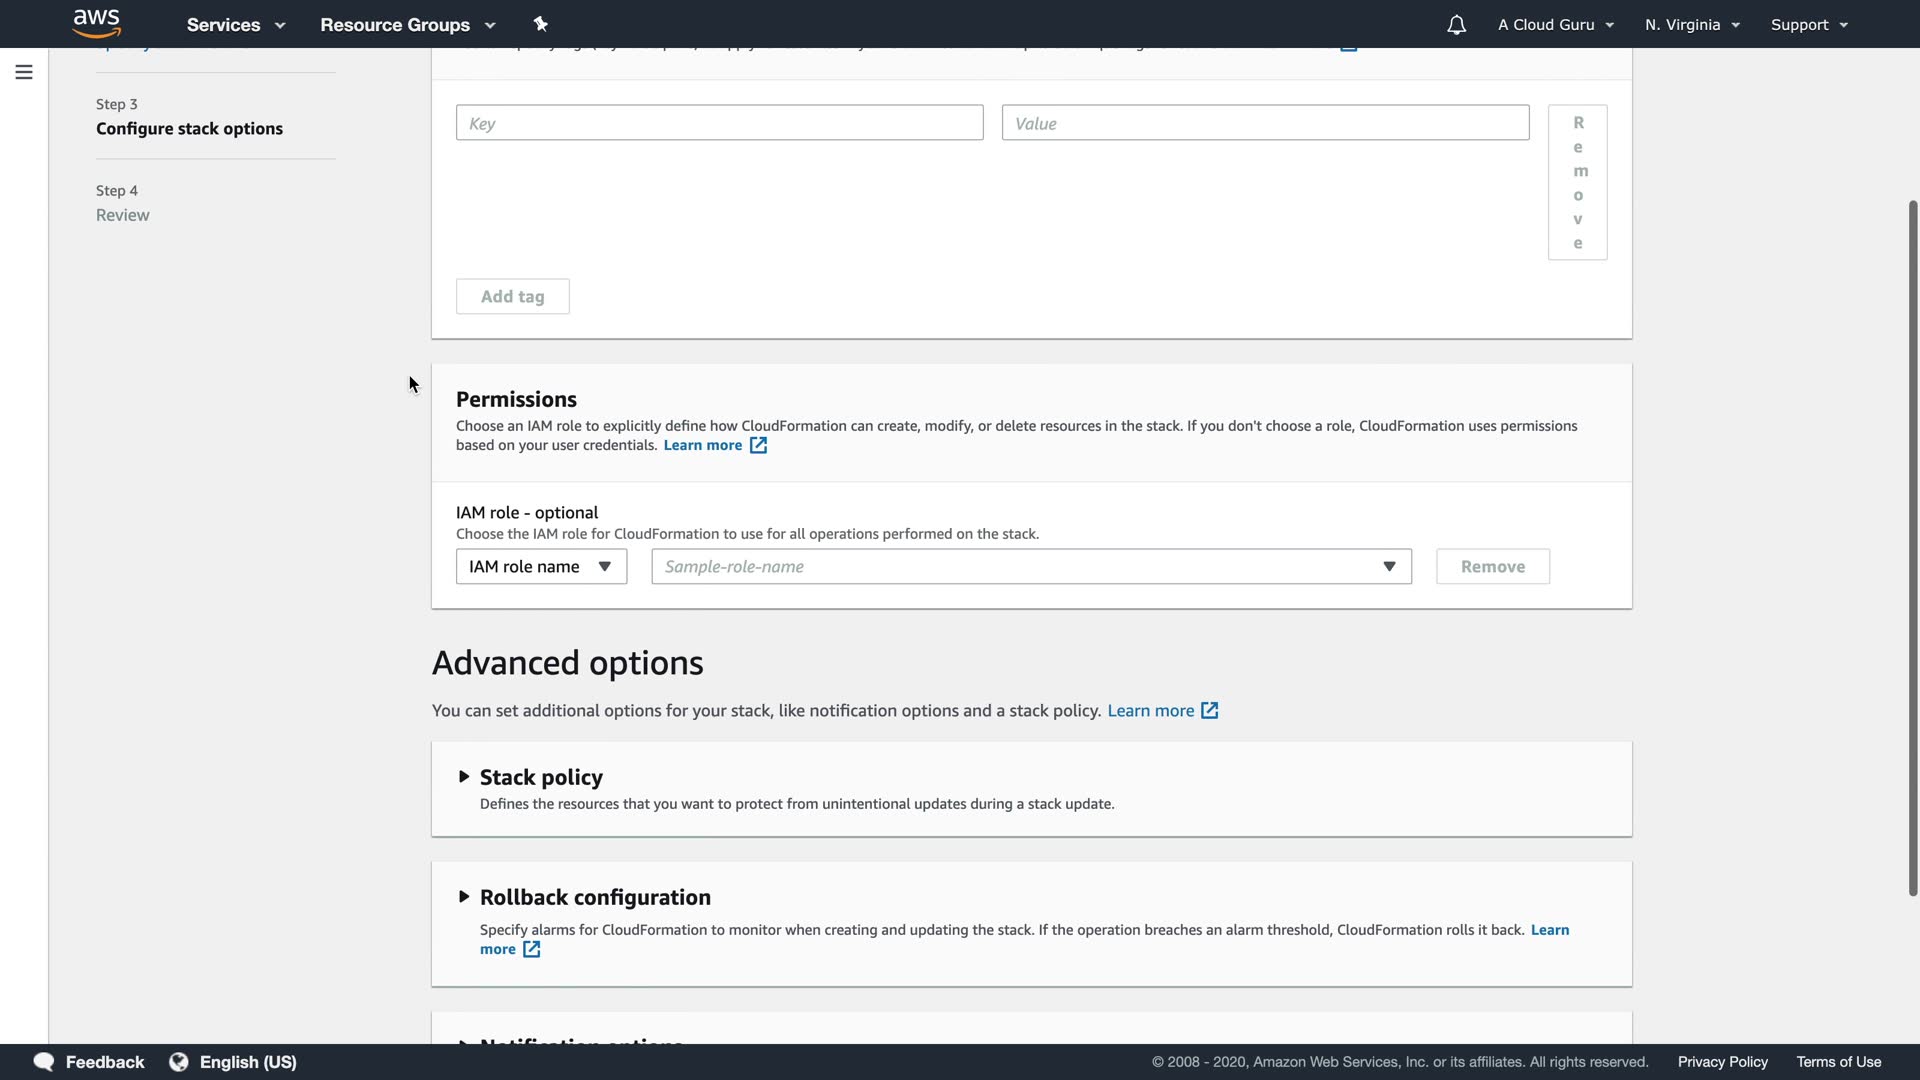The height and width of the screenshot is (1080, 1920).
Task: Click the AWS logo home icon
Action: tap(97, 23)
